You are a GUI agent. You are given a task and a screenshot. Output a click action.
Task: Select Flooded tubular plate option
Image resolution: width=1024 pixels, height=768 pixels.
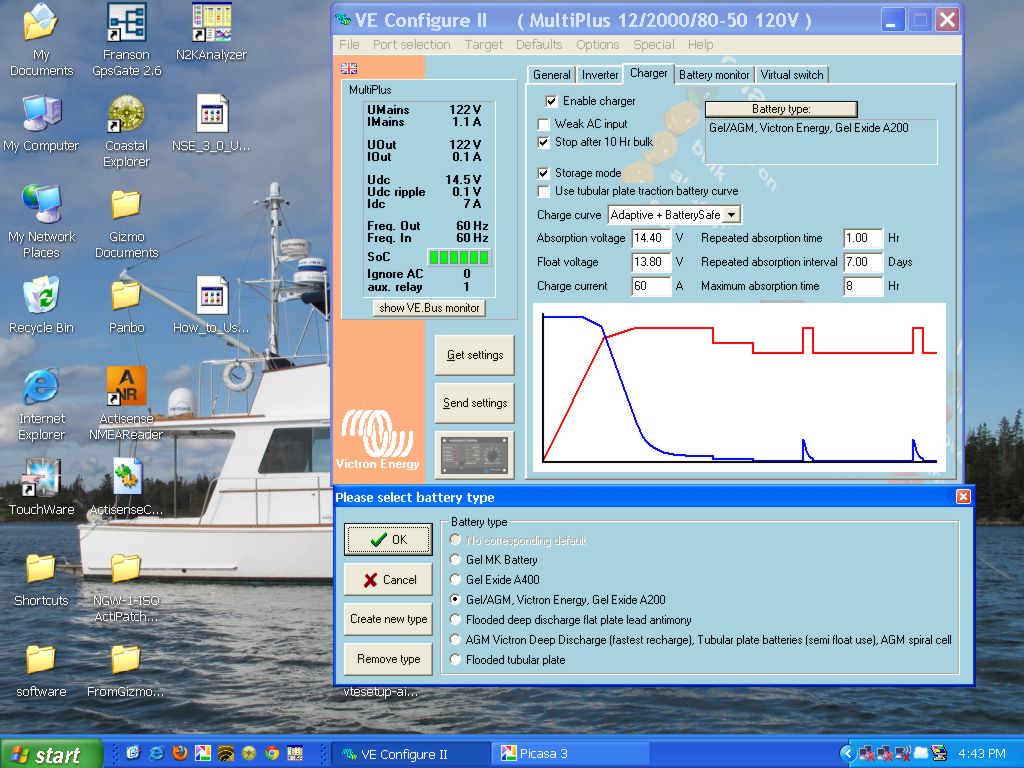click(x=456, y=660)
